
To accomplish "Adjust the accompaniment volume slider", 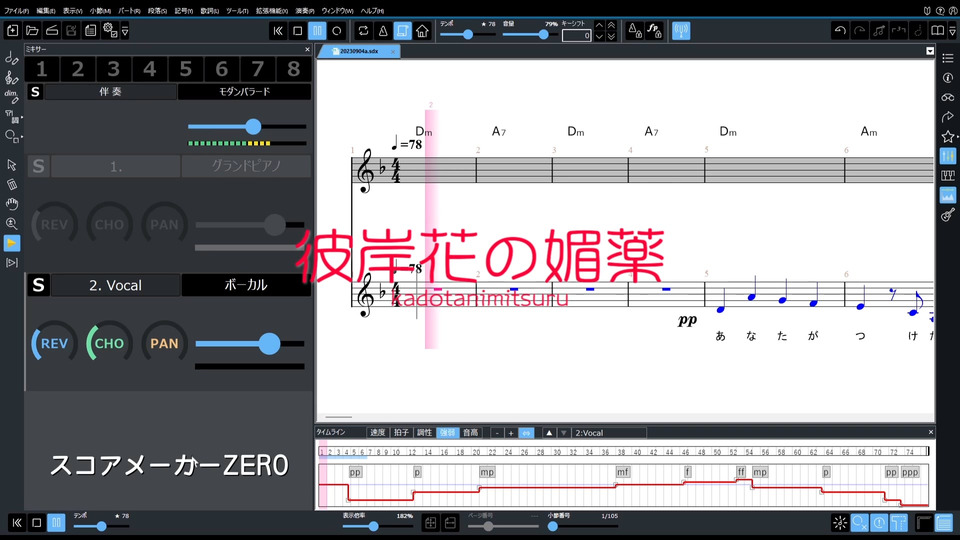I will [253, 127].
